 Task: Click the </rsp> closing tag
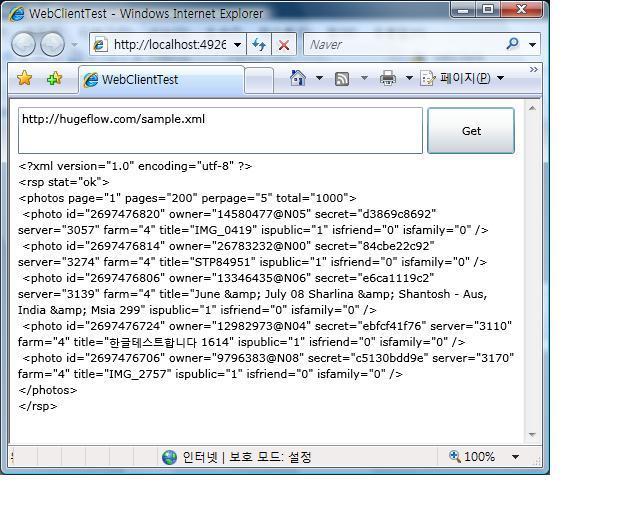(x=38, y=406)
